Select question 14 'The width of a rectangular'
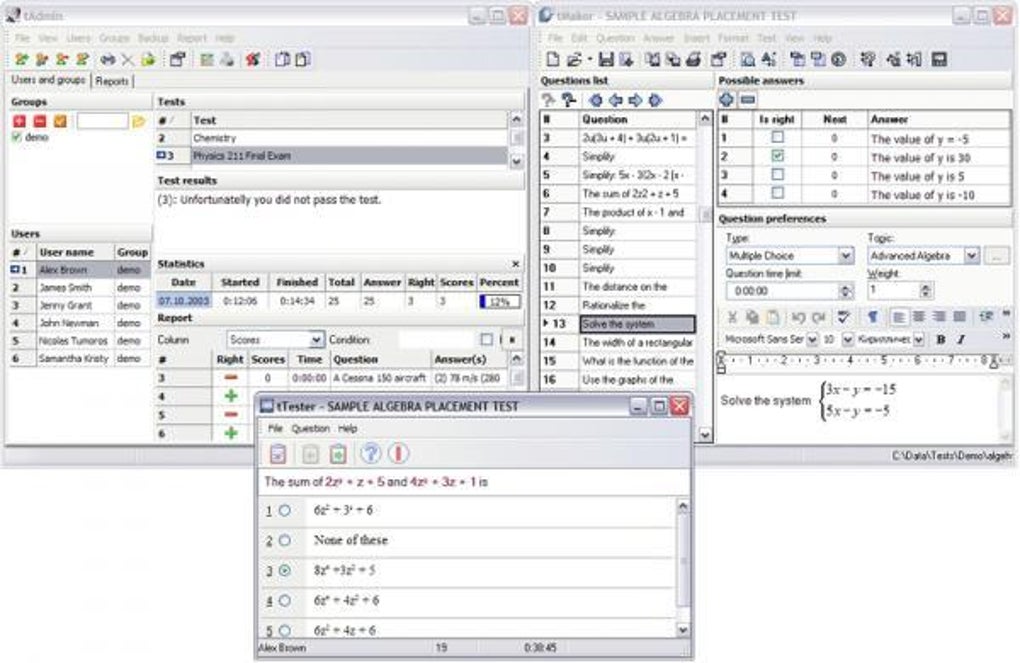The image size is (1020, 663). click(617, 342)
